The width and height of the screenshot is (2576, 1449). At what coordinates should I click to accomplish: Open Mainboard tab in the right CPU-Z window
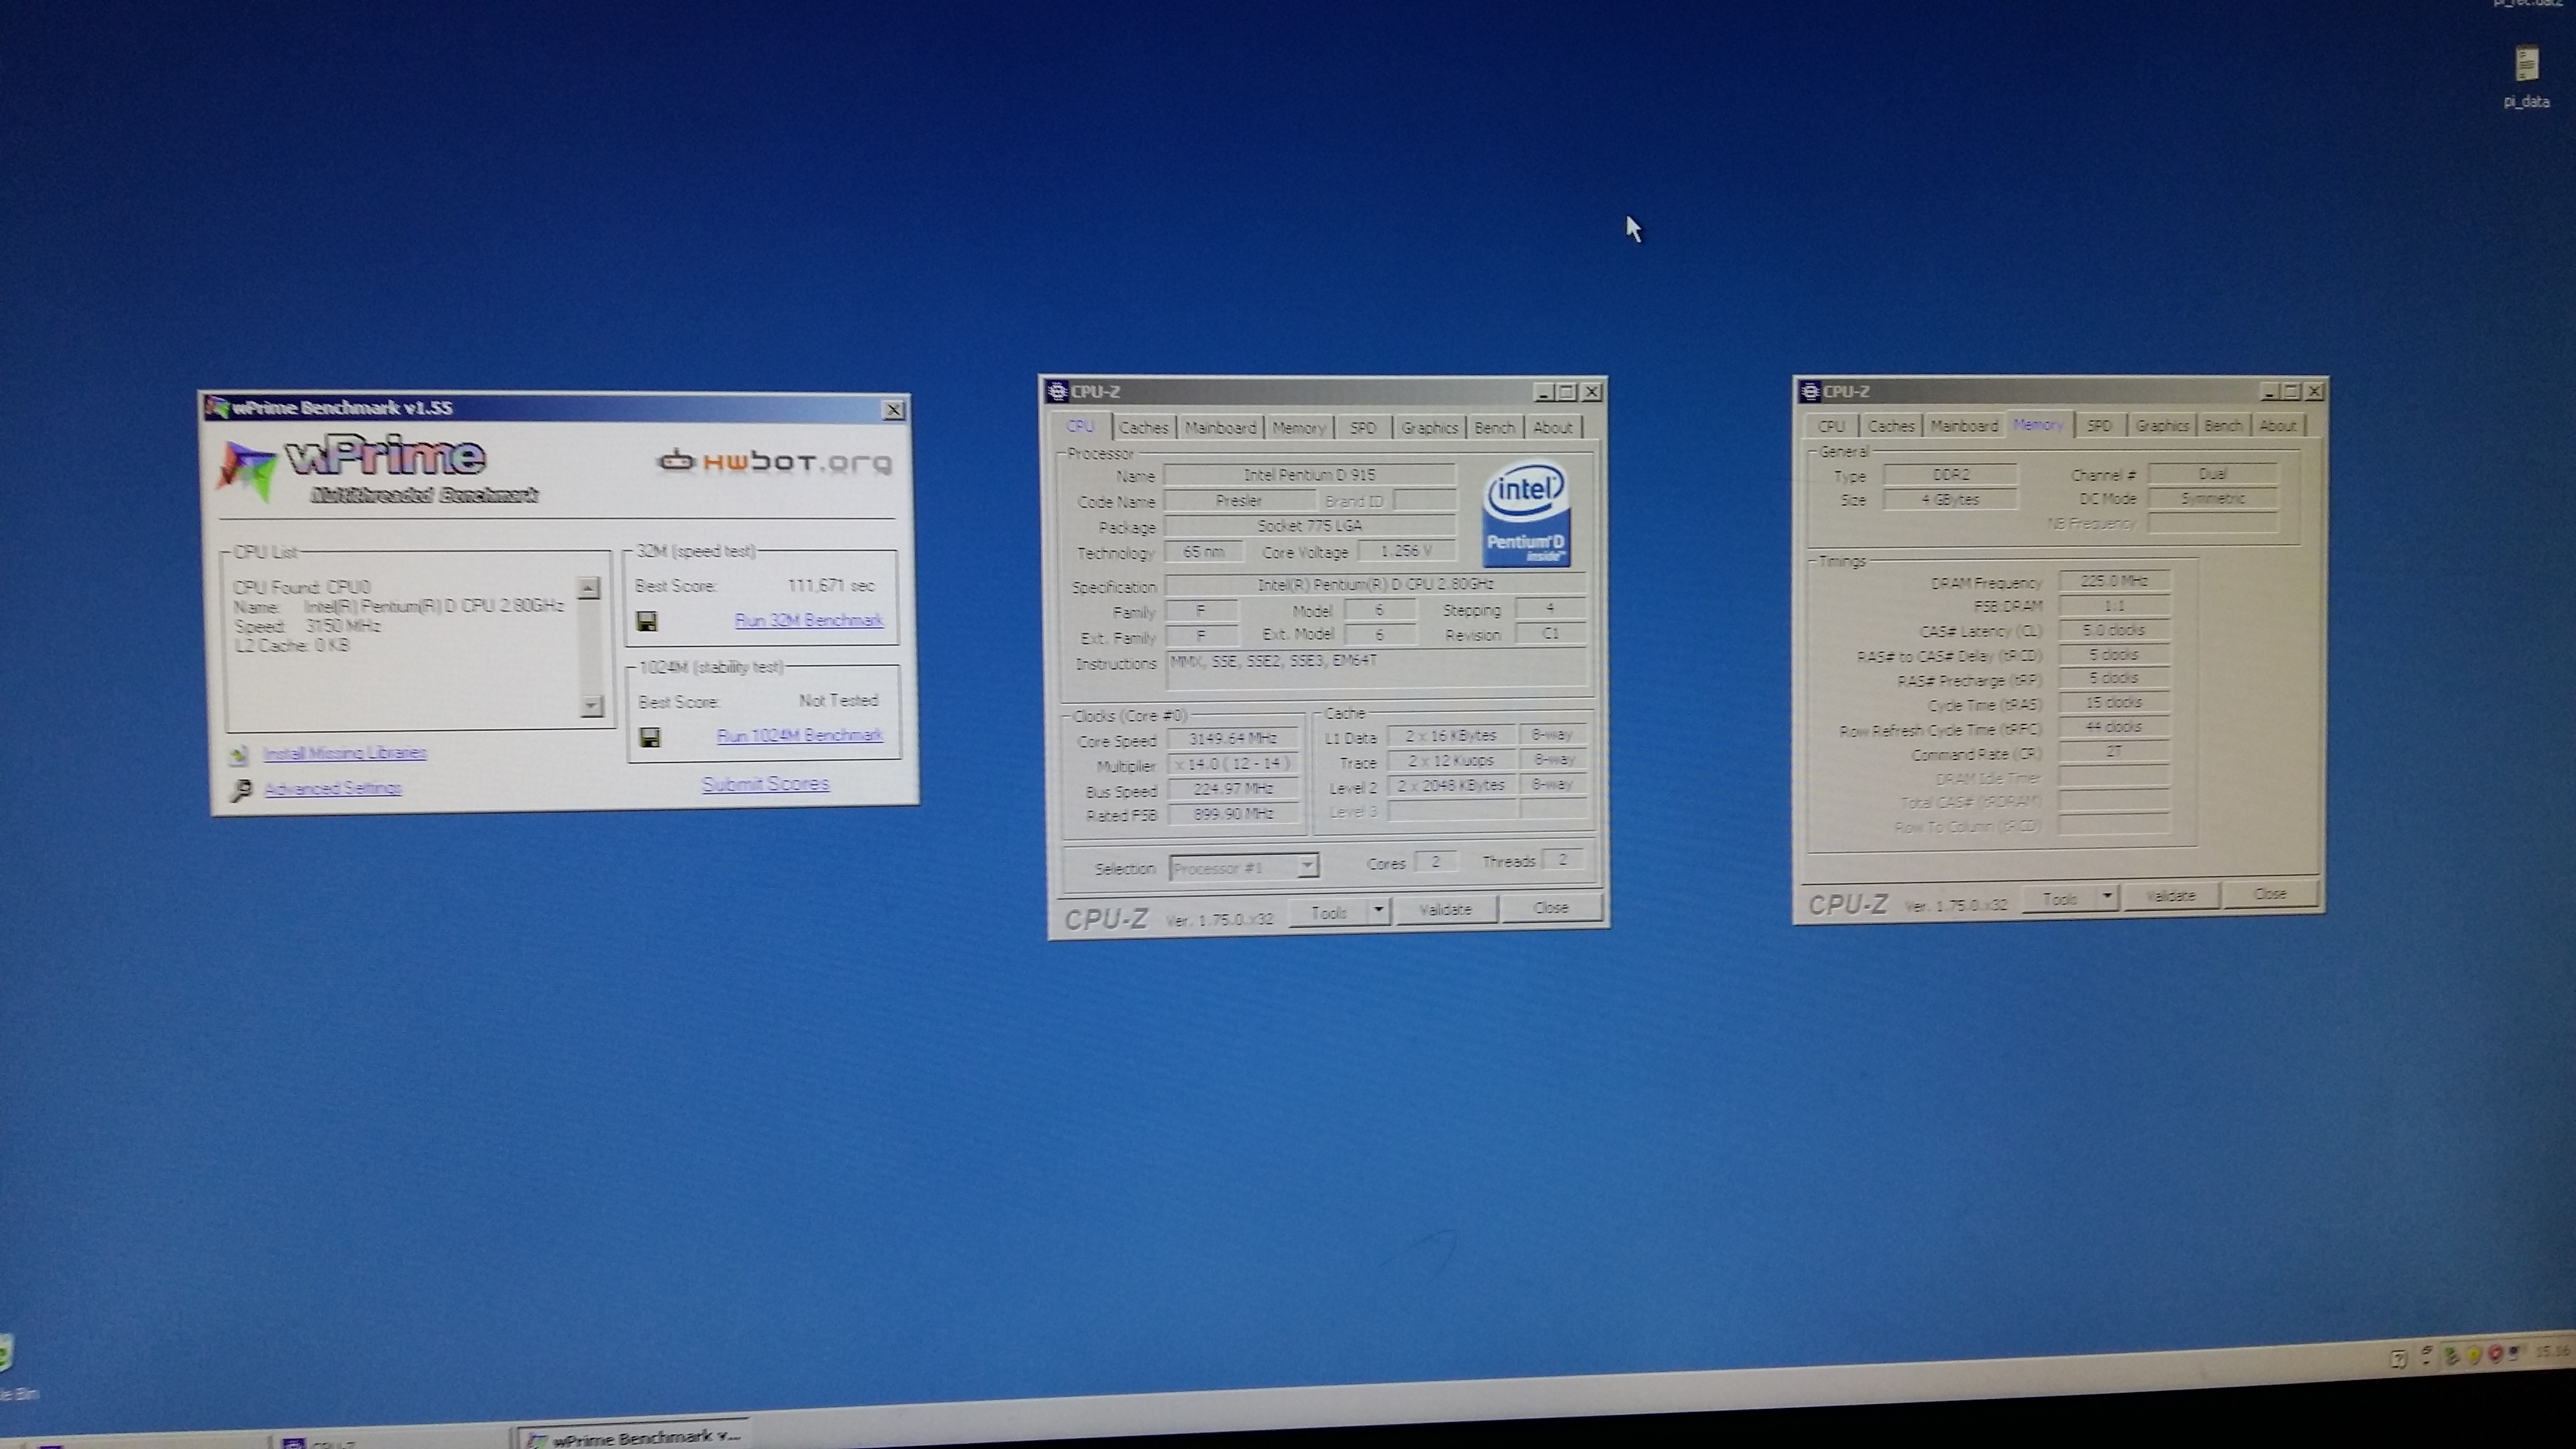[1964, 425]
